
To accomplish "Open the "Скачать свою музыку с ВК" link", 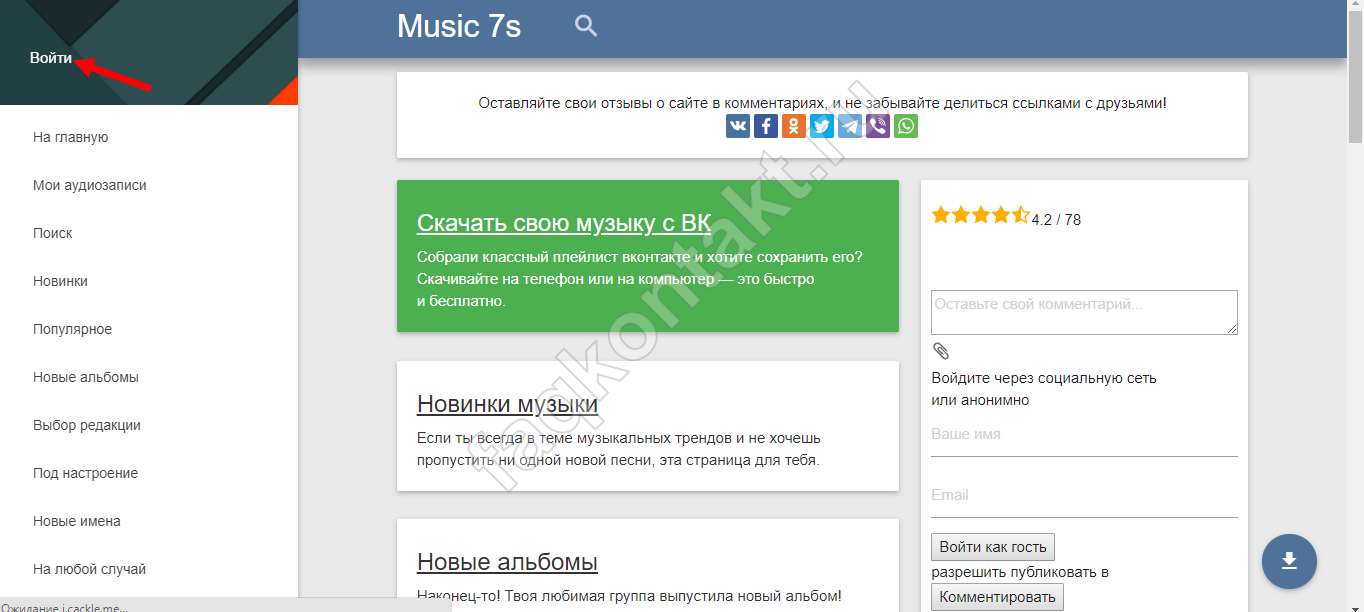I will (564, 223).
